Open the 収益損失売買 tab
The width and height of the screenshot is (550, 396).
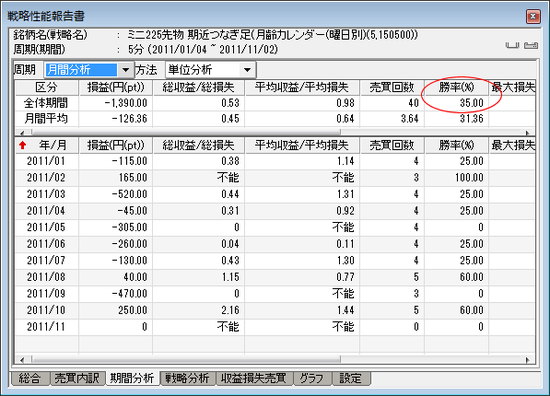point(254,378)
